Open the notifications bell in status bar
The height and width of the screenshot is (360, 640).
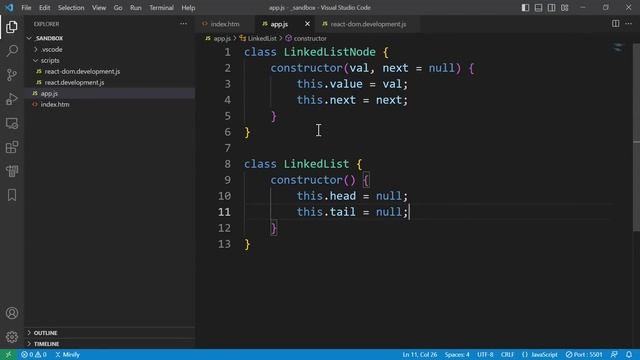[629, 354]
